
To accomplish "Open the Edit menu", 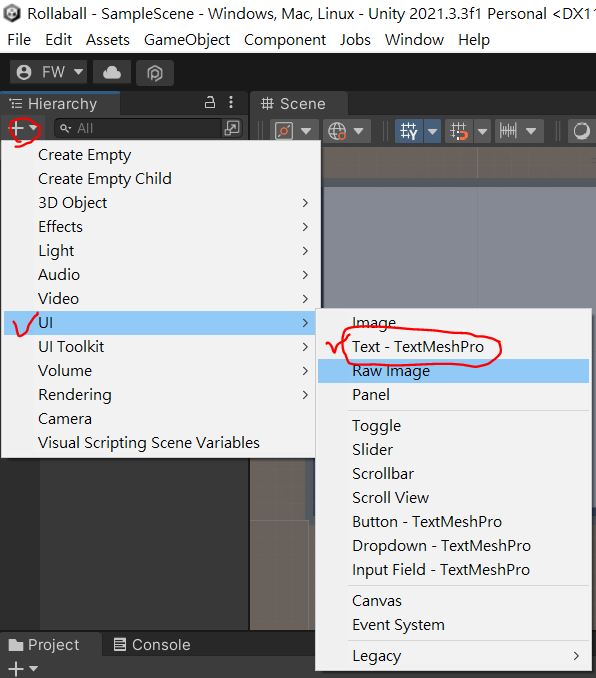I will coord(58,40).
